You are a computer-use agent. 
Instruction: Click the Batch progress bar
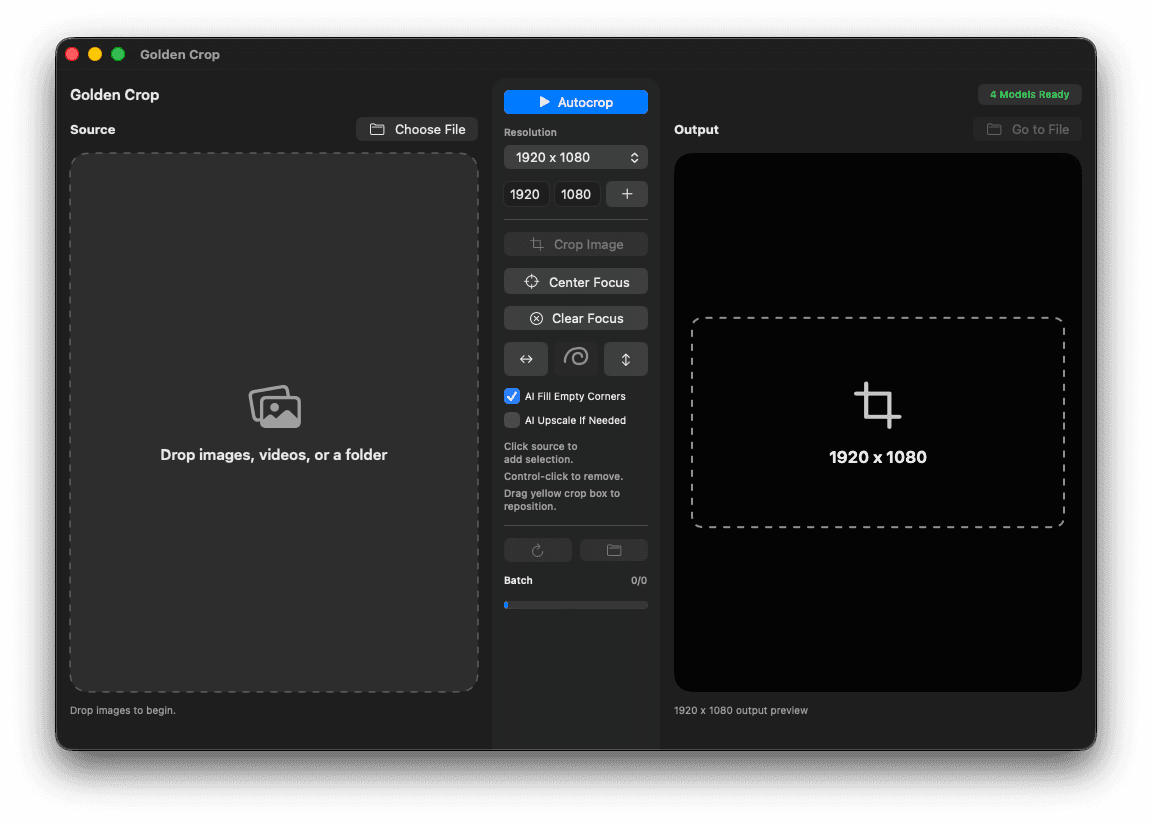click(x=575, y=605)
